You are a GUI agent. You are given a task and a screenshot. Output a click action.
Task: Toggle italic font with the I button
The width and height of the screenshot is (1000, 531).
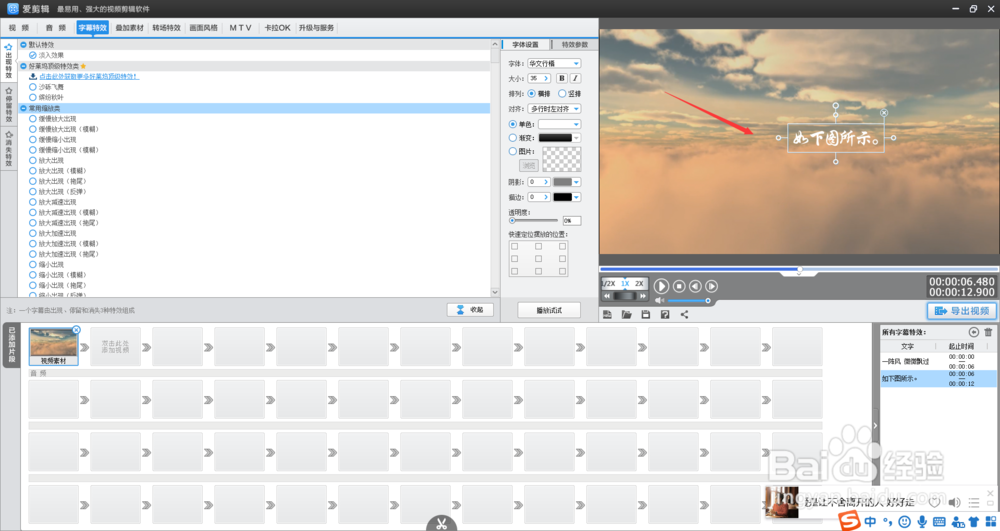(x=575, y=78)
